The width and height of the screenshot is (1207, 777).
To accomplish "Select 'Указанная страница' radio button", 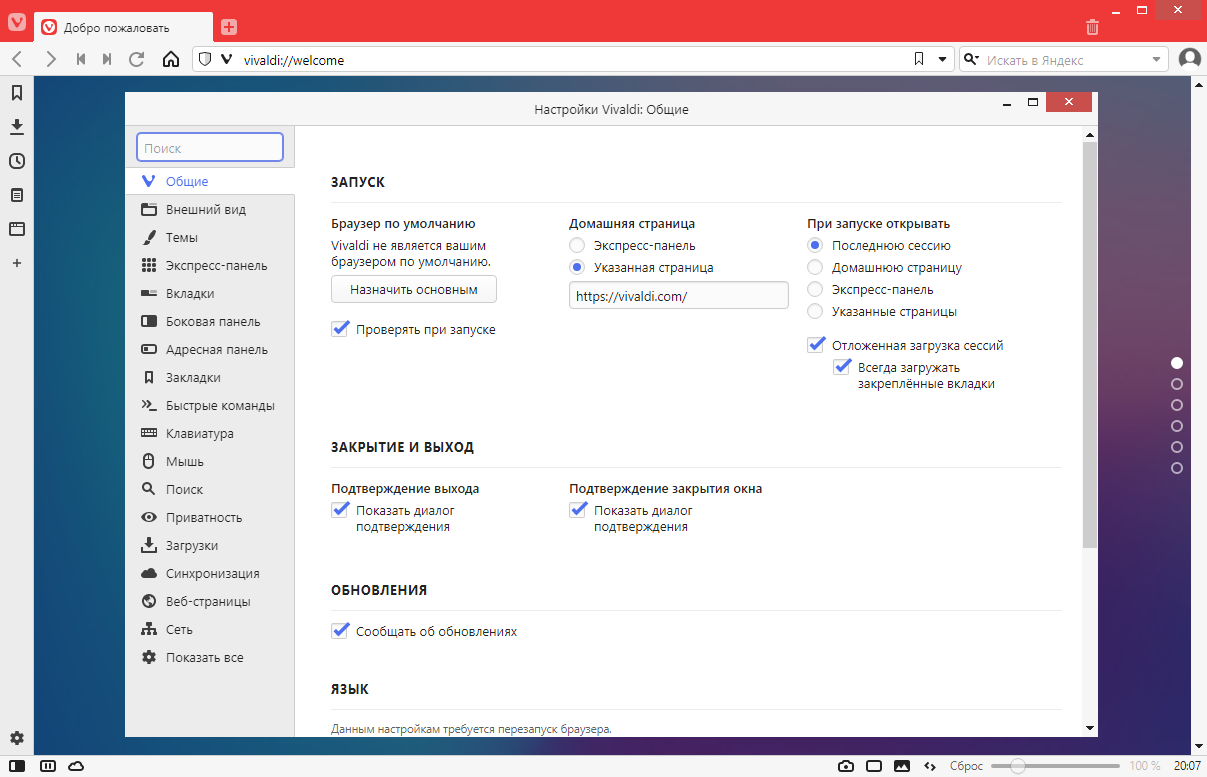I will (x=577, y=268).
